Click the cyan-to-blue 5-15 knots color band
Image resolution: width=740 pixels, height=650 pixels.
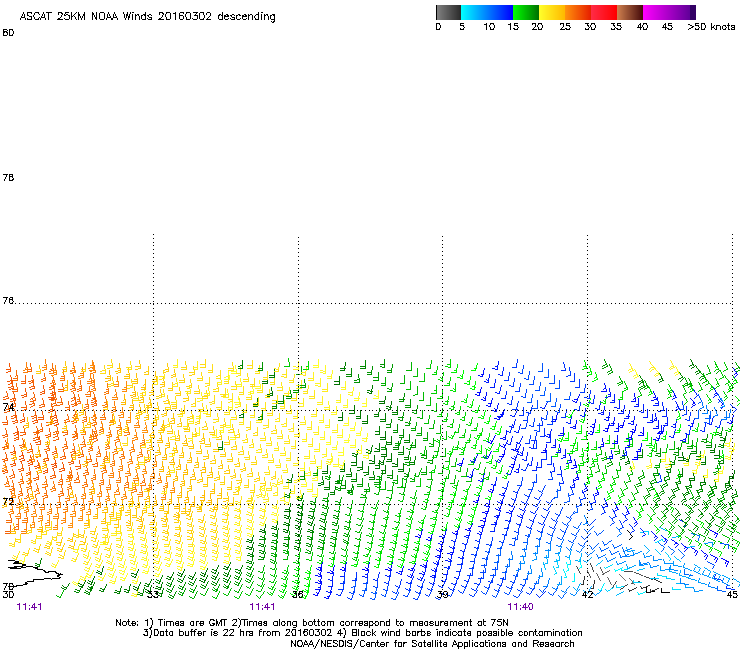tap(487, 12)
